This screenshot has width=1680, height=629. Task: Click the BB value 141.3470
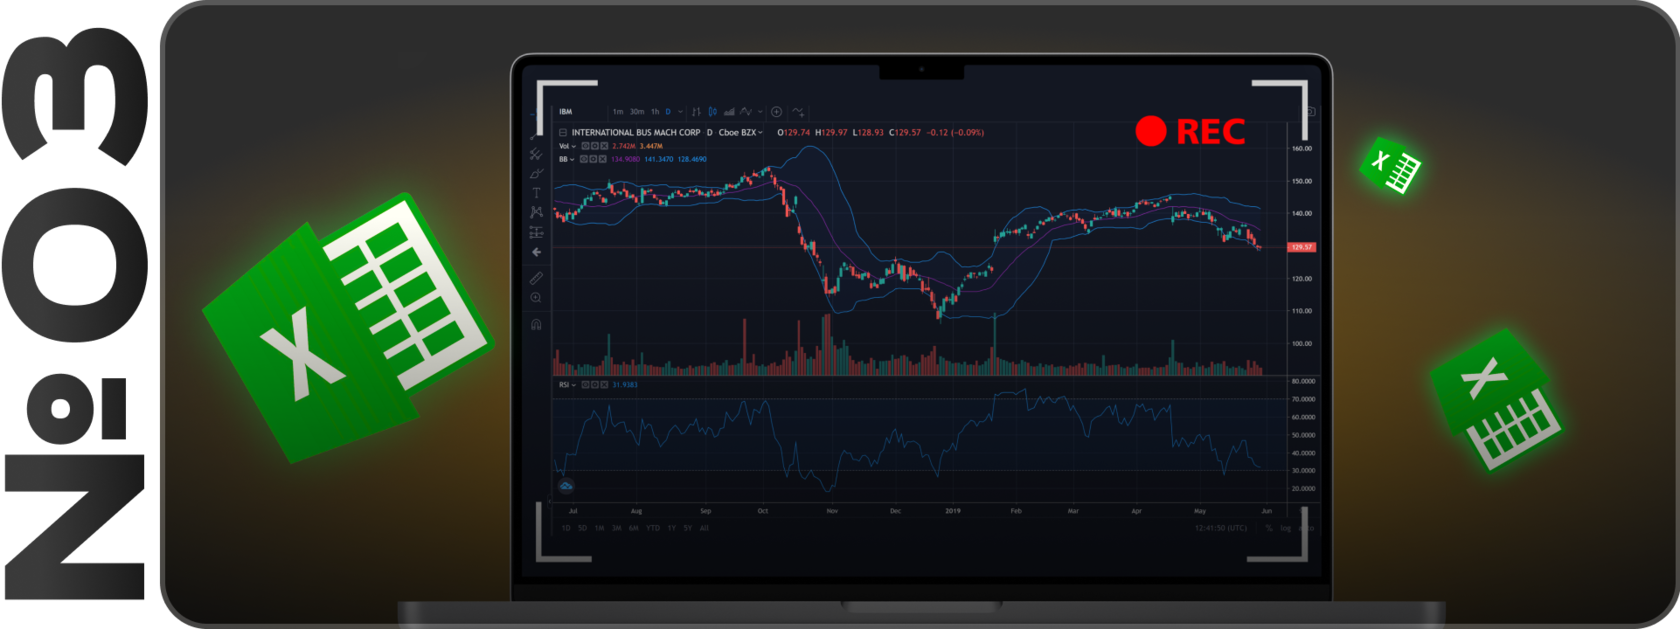(x=658, y=159)
